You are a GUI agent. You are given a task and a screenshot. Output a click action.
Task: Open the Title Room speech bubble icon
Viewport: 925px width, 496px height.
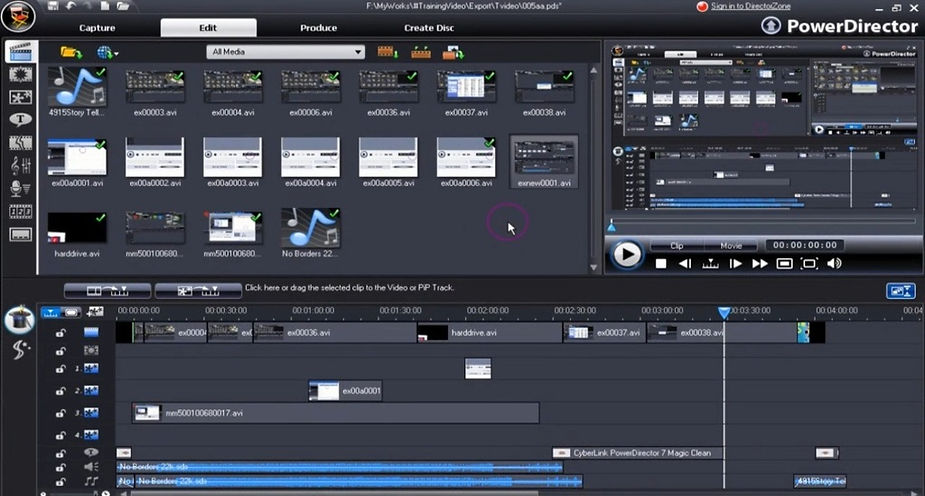[x=21, y=120]
